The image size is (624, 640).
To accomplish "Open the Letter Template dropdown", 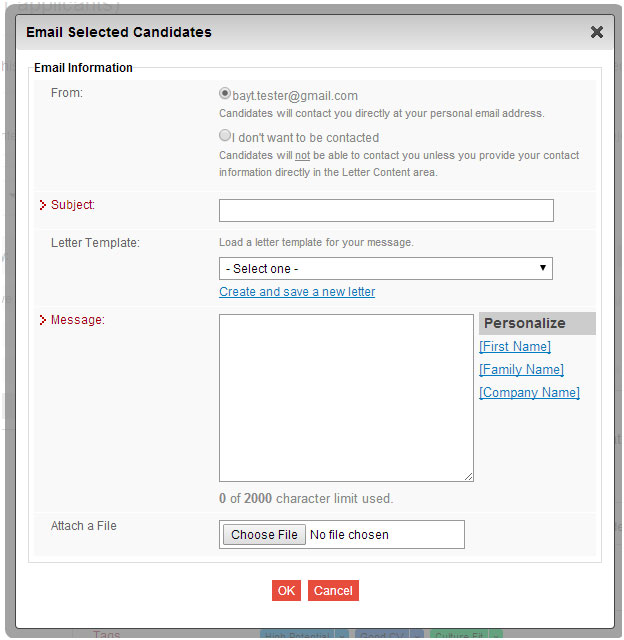I will (386, 268).
